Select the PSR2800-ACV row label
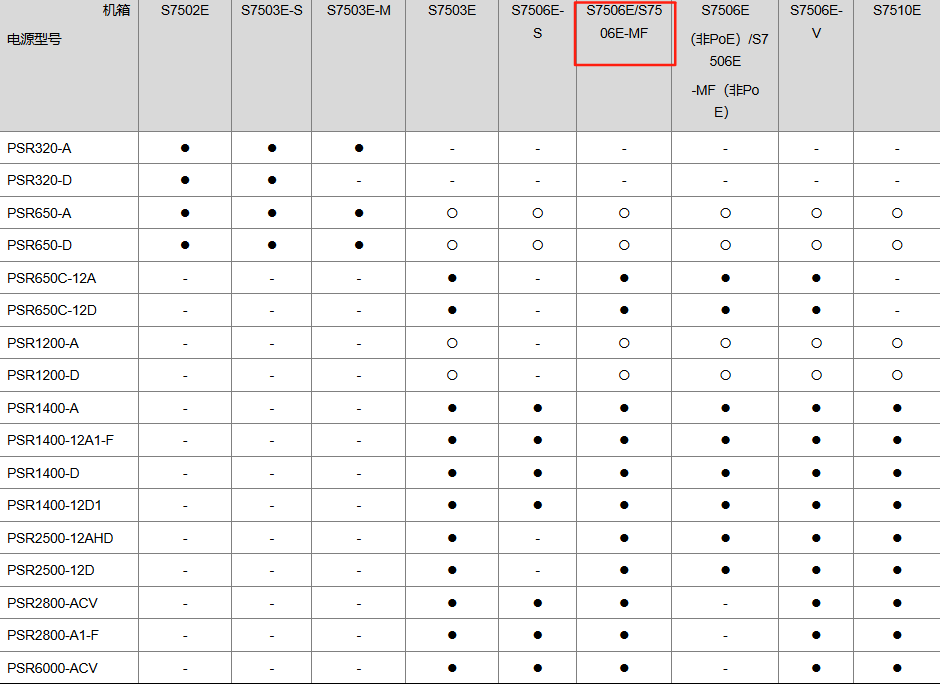The image size is (949, 689). tap(52, 603)
